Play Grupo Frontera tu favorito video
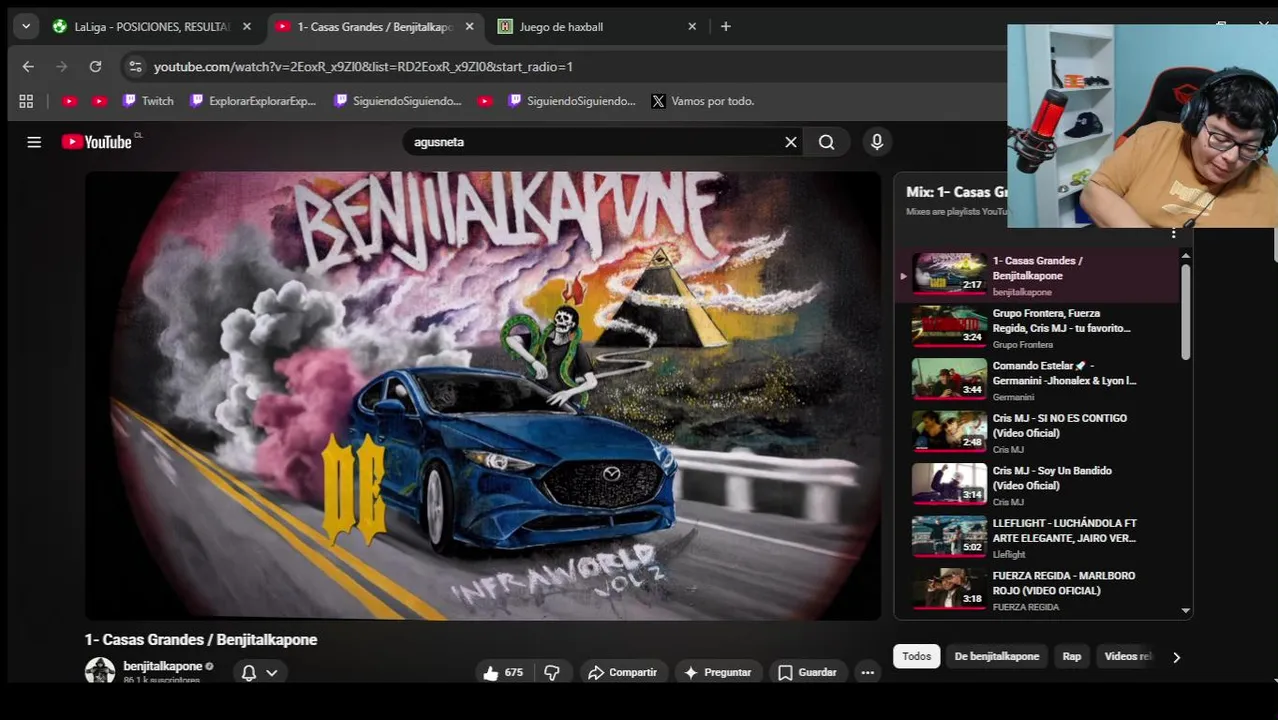Screen dimensions: 1278x720 tap(1038, 327)
